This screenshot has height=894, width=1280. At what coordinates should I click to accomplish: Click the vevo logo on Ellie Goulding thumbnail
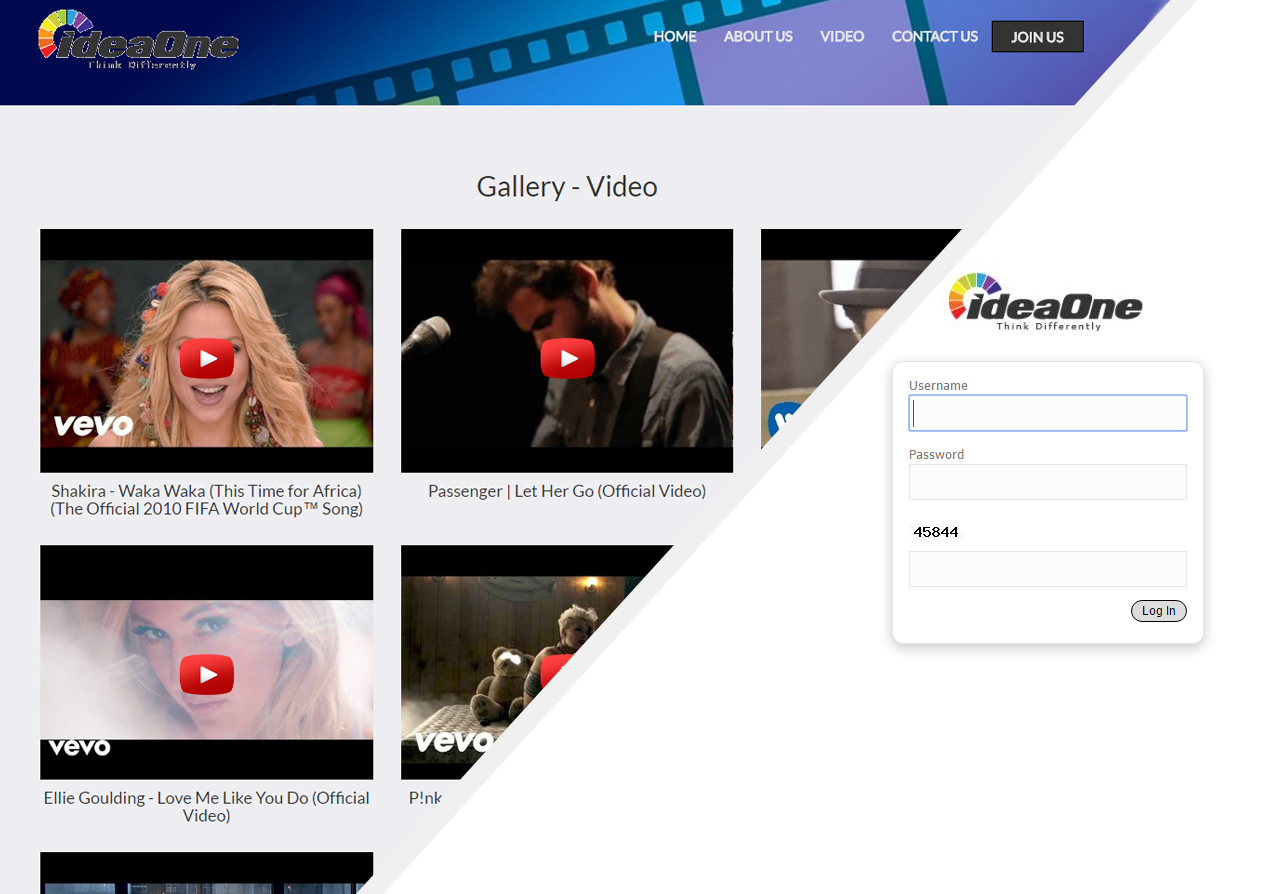[79, 747]
